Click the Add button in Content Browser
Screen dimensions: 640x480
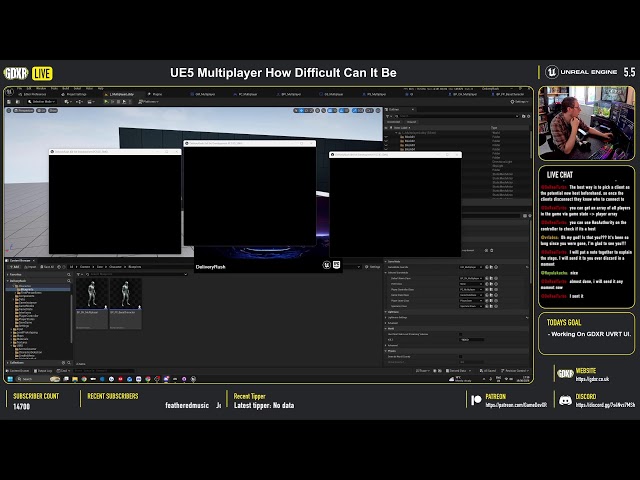pyautogui.click(x=14, y=267)
